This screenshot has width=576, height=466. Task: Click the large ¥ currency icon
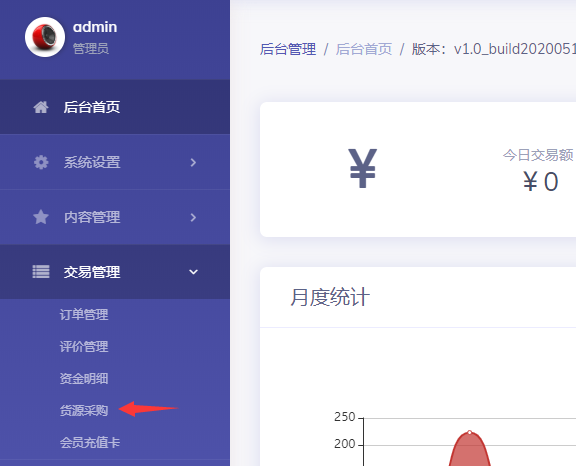[x=363, y=169]
